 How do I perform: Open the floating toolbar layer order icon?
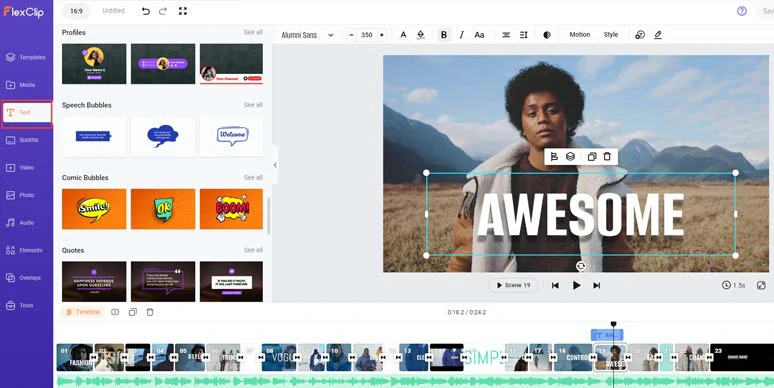click(570, 156)
